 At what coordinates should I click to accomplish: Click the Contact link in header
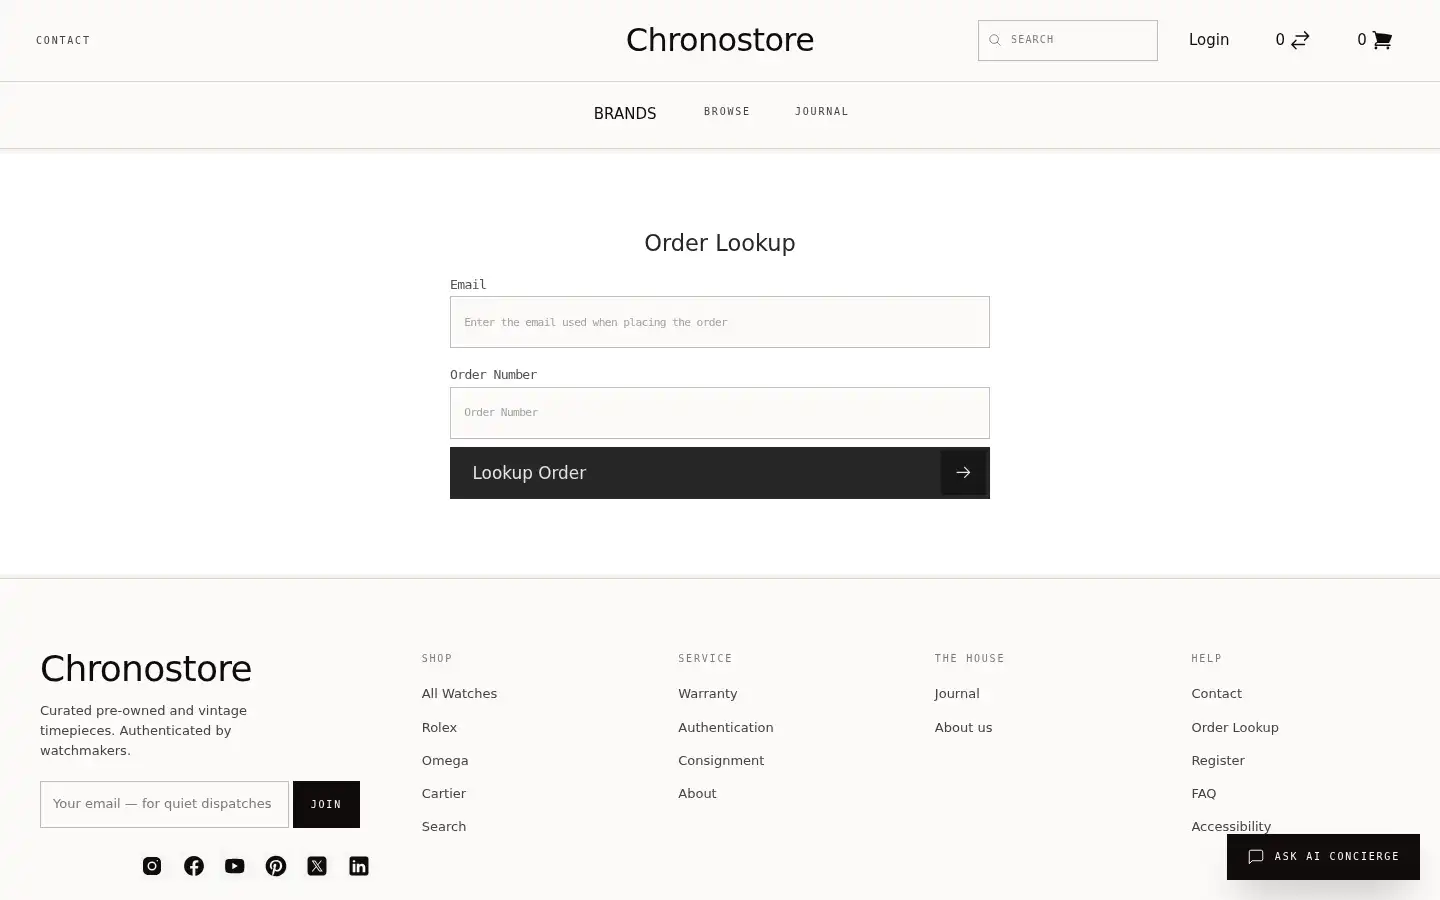[63, 40]
